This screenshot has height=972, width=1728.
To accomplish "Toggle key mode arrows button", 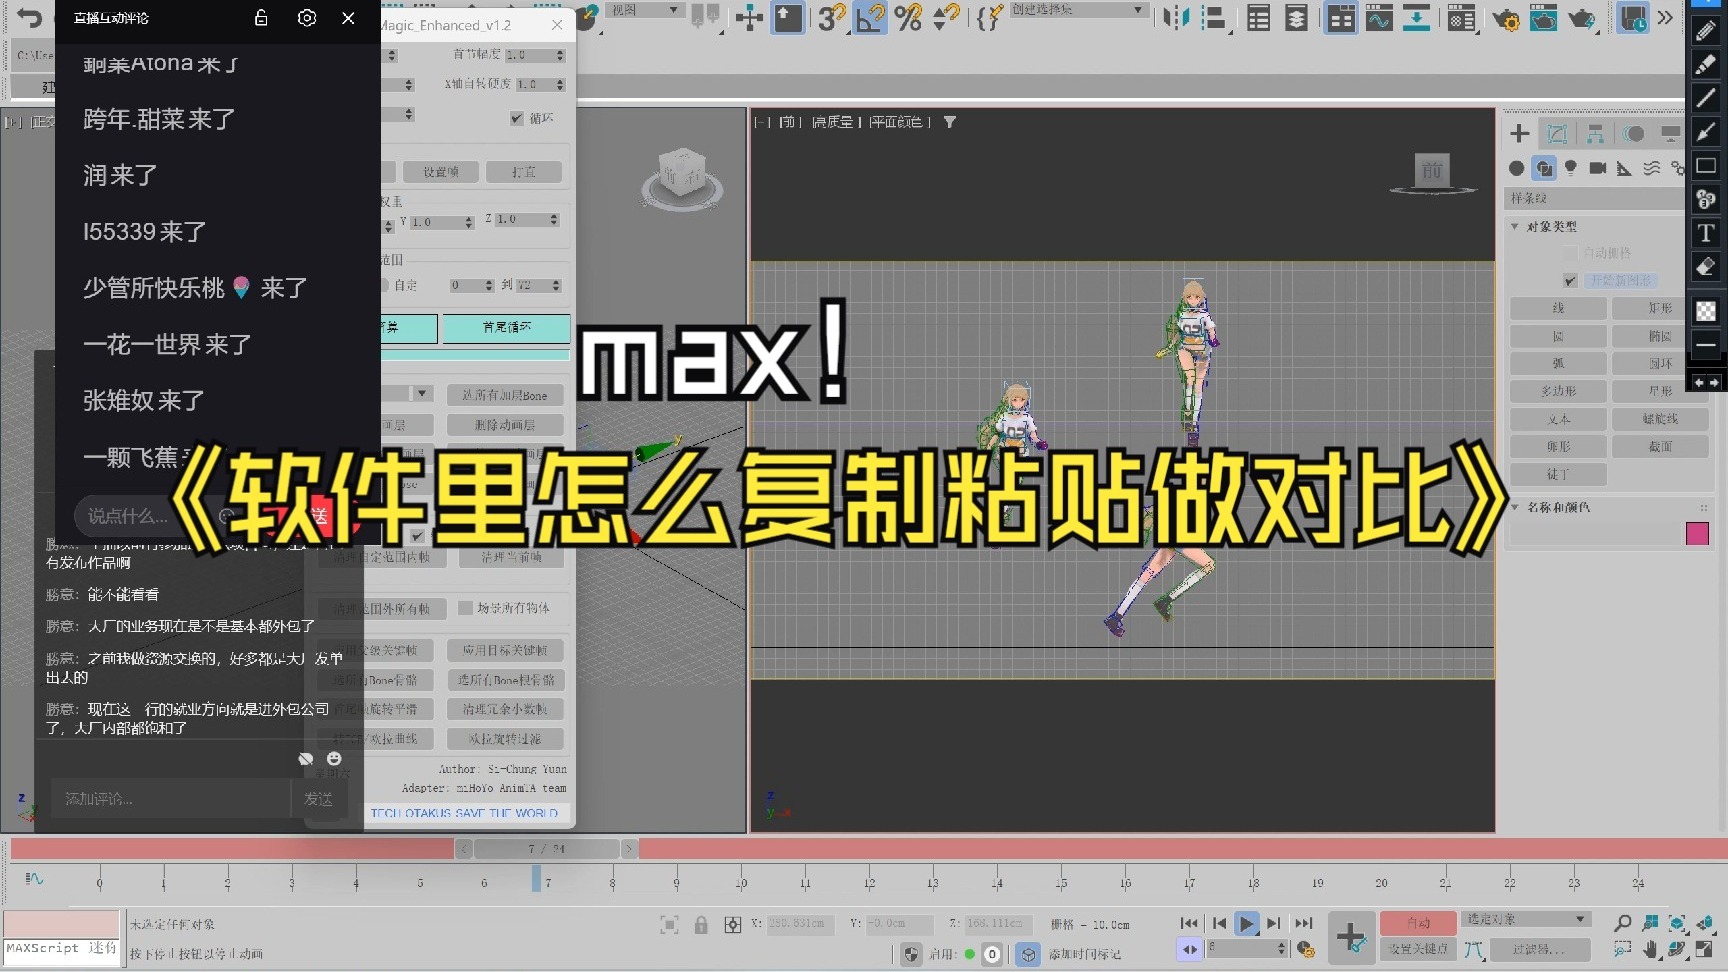I will point(1189,949).
